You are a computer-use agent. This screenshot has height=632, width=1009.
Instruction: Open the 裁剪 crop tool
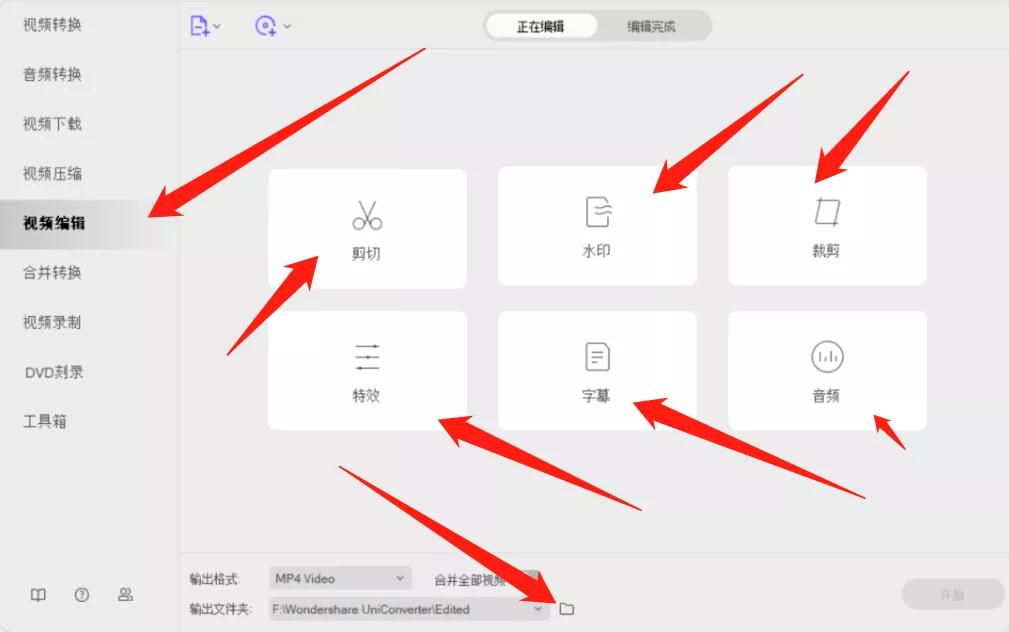point(827,226)
